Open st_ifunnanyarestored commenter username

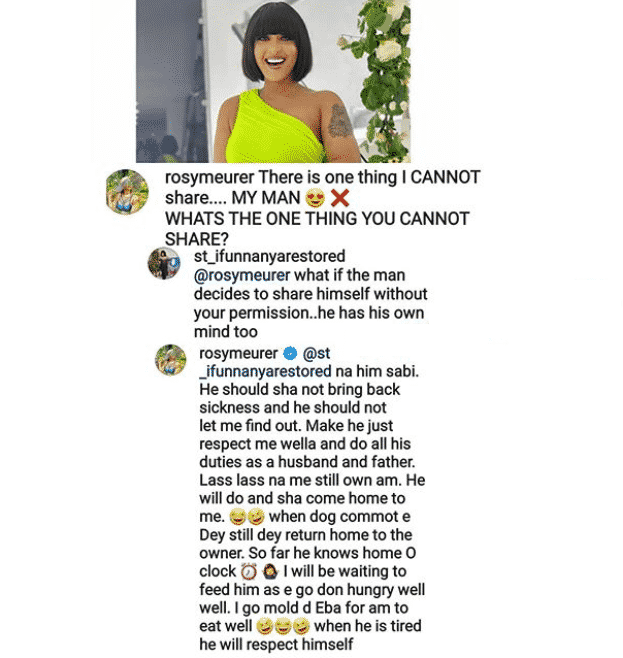[270, 256]
